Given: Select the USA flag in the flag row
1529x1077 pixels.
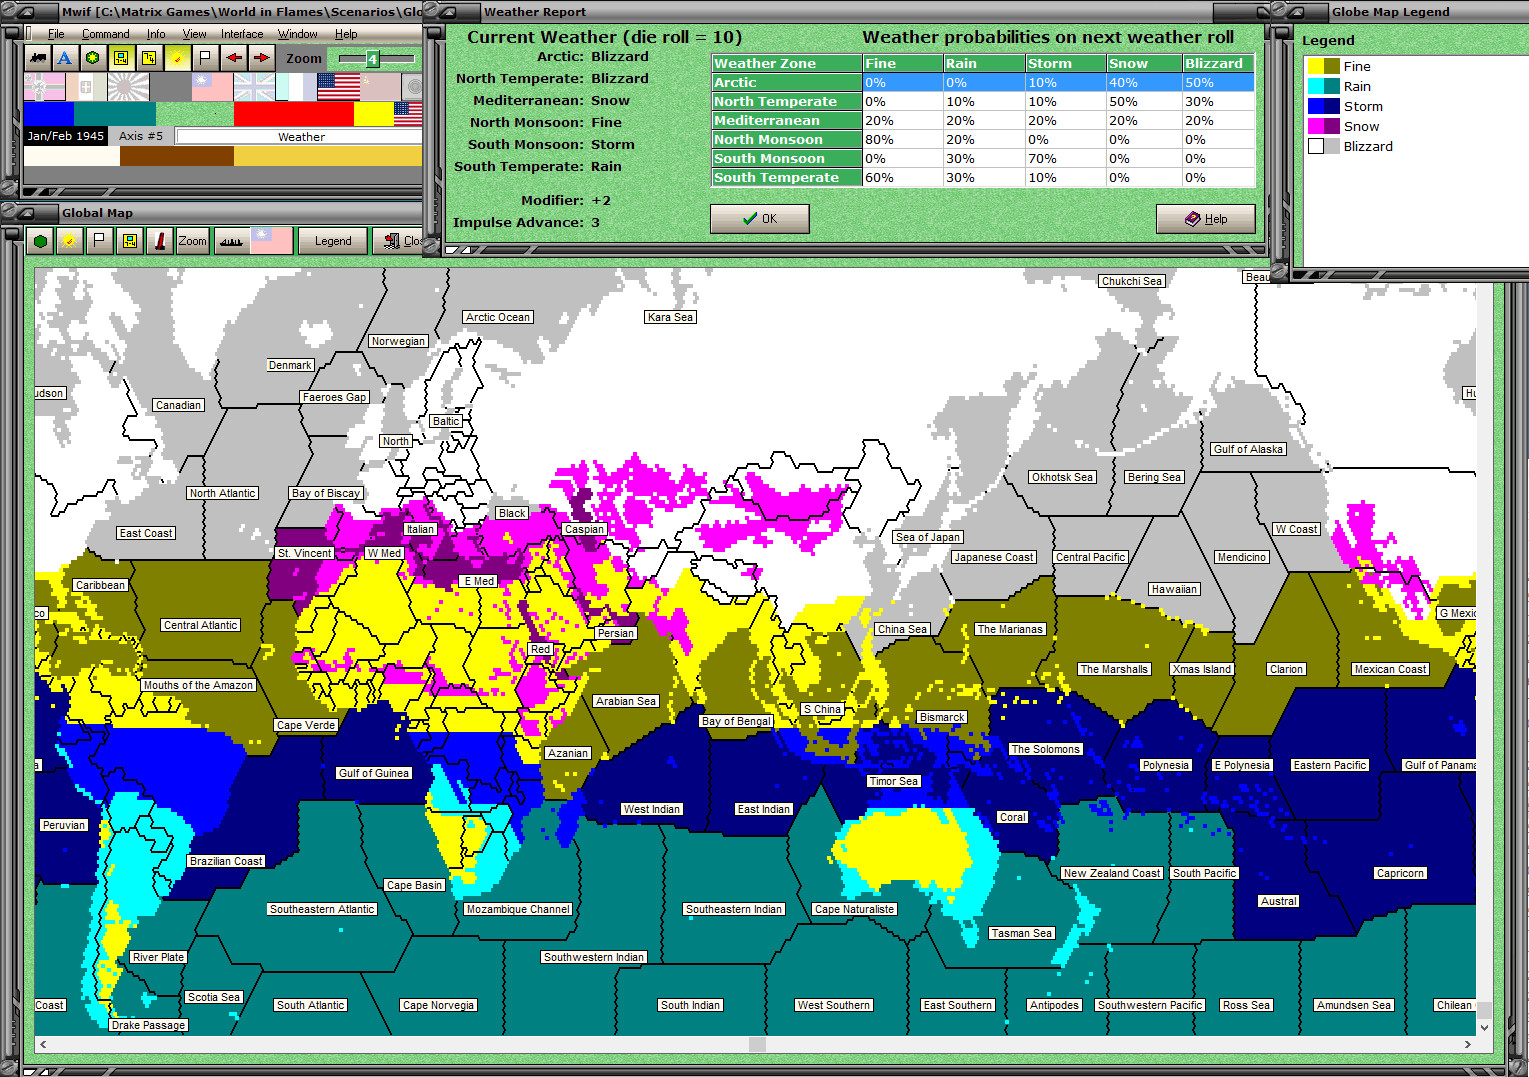Looking at the screenshot, I should tap(338, 87).
